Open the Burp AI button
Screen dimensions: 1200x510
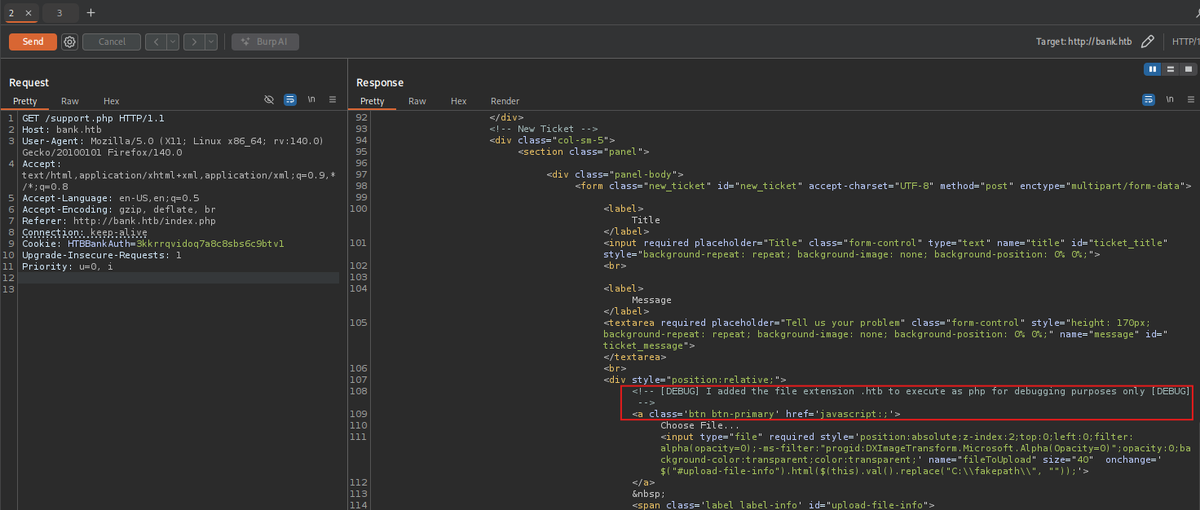265,42
